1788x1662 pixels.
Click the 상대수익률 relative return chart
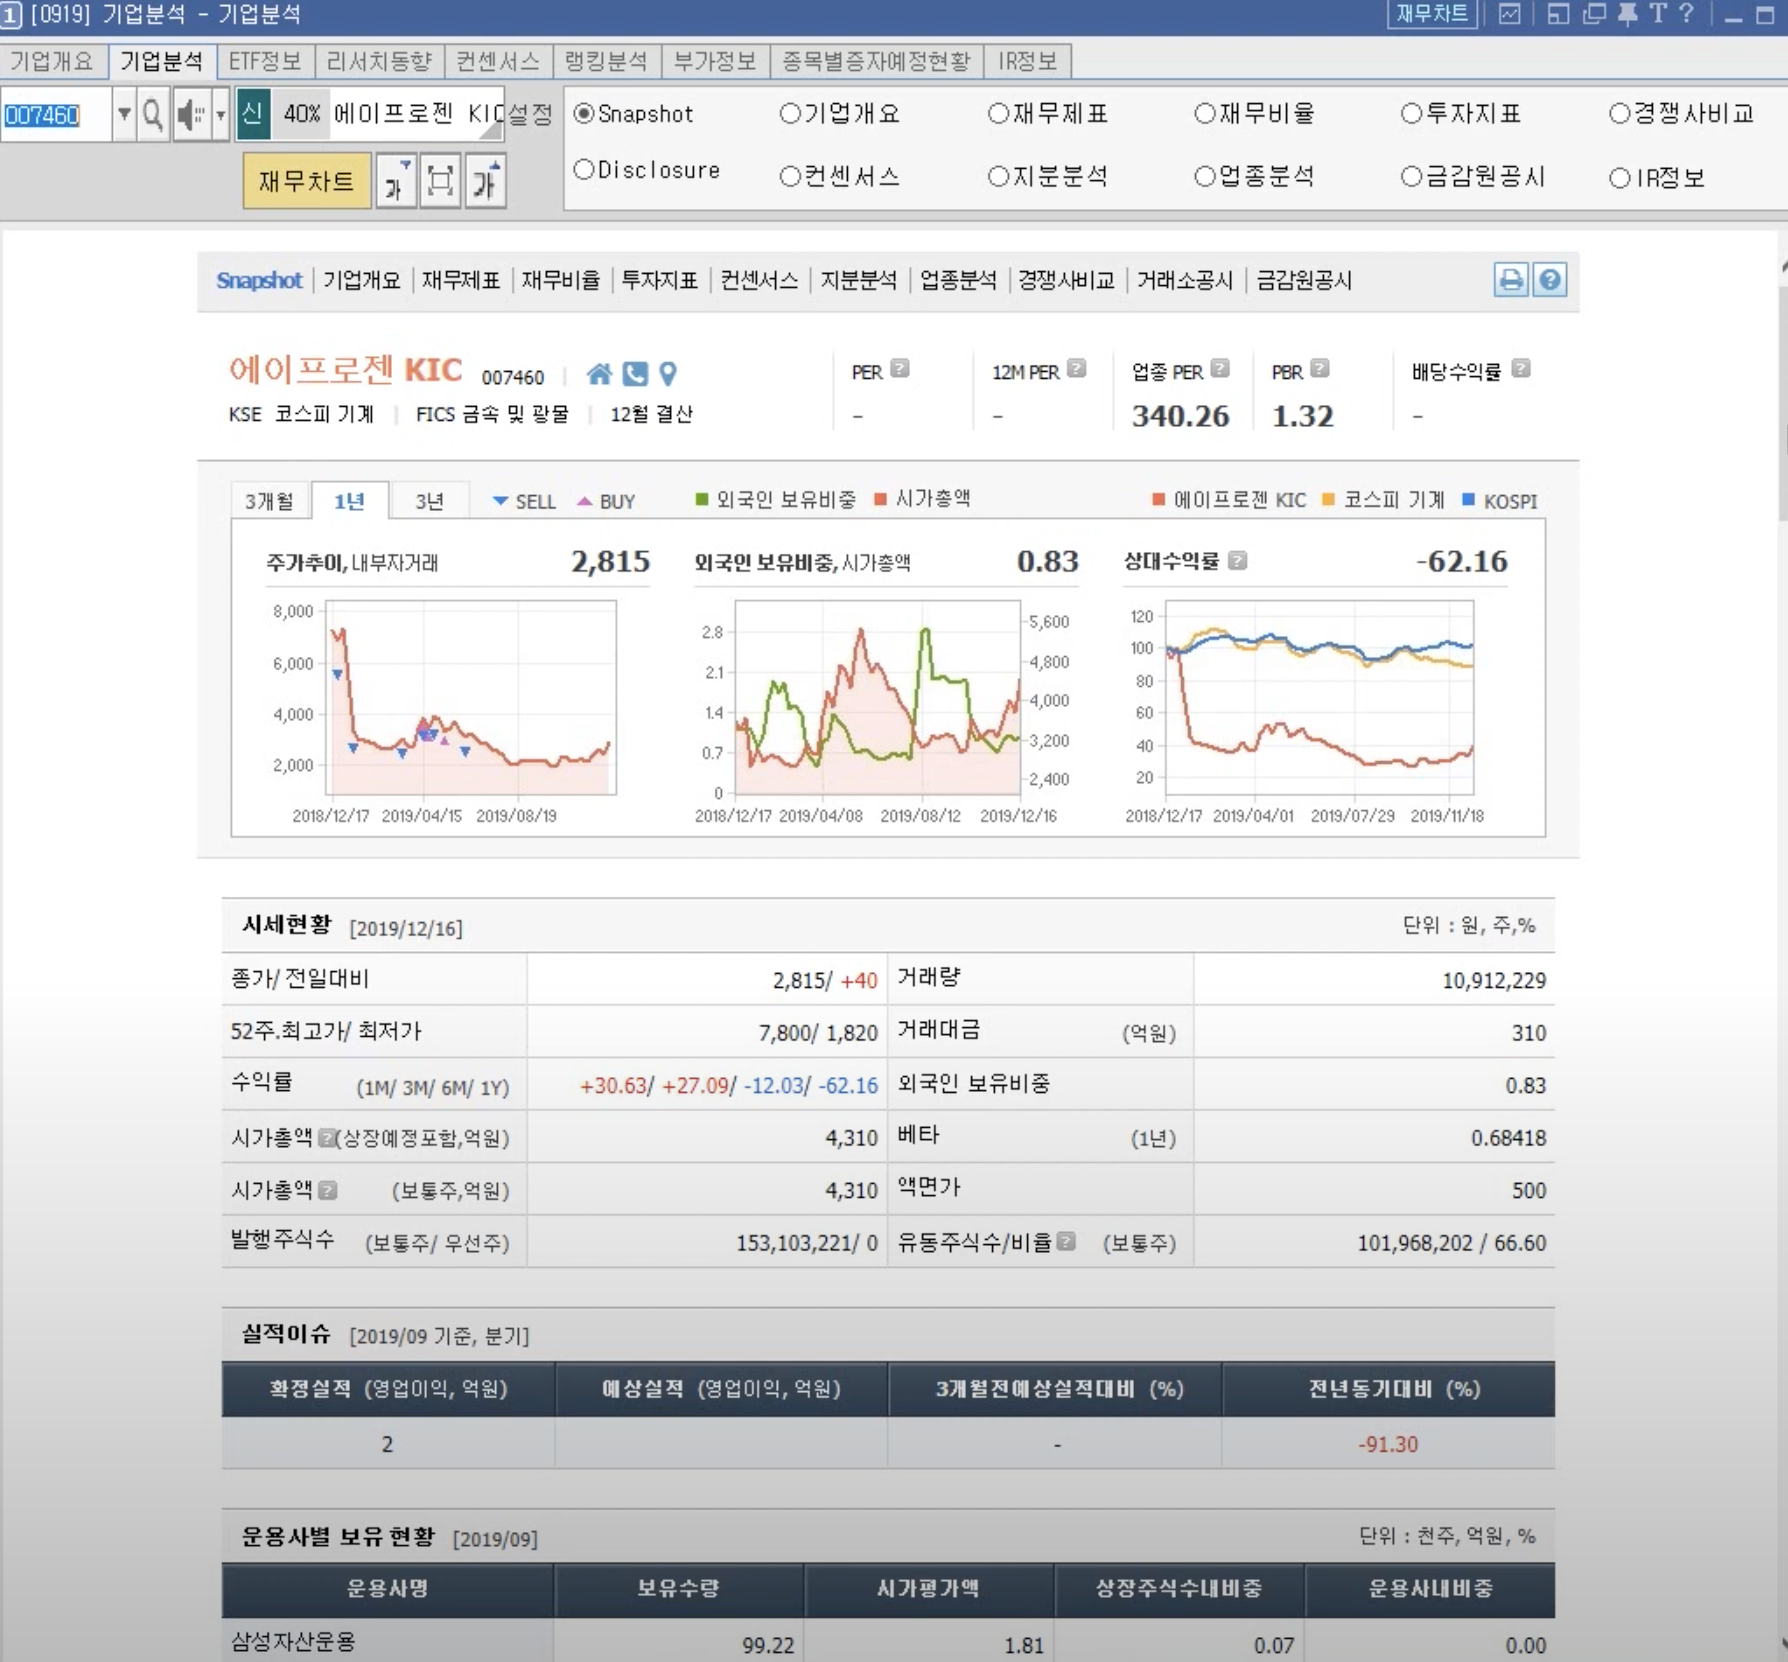(1320, 698)
